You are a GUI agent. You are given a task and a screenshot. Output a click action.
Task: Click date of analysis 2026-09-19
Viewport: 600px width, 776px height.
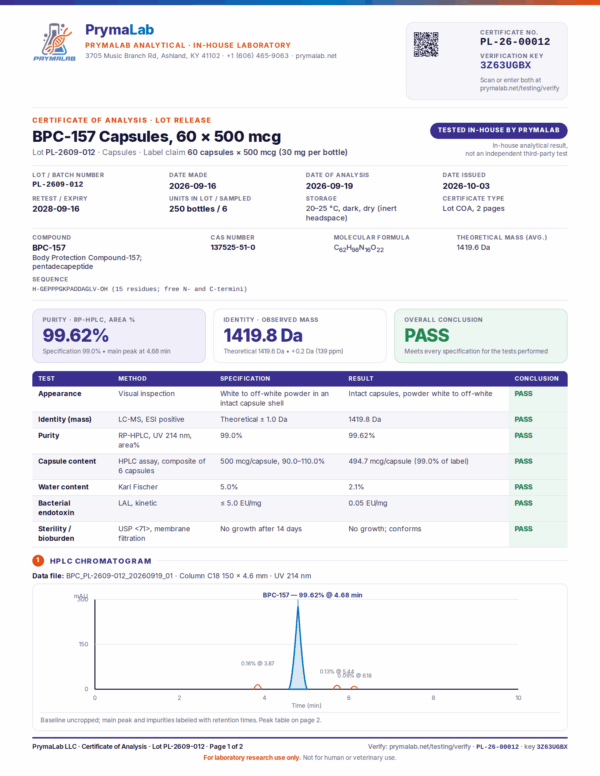coord(329,186)
